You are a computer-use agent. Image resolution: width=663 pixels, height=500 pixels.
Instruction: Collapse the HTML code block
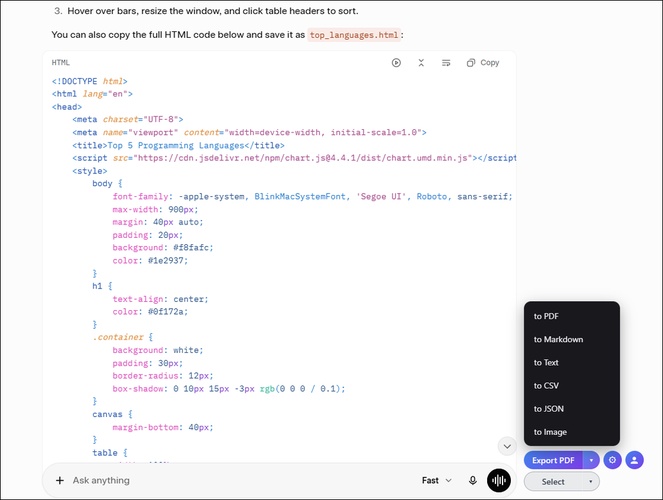(421, 63)
